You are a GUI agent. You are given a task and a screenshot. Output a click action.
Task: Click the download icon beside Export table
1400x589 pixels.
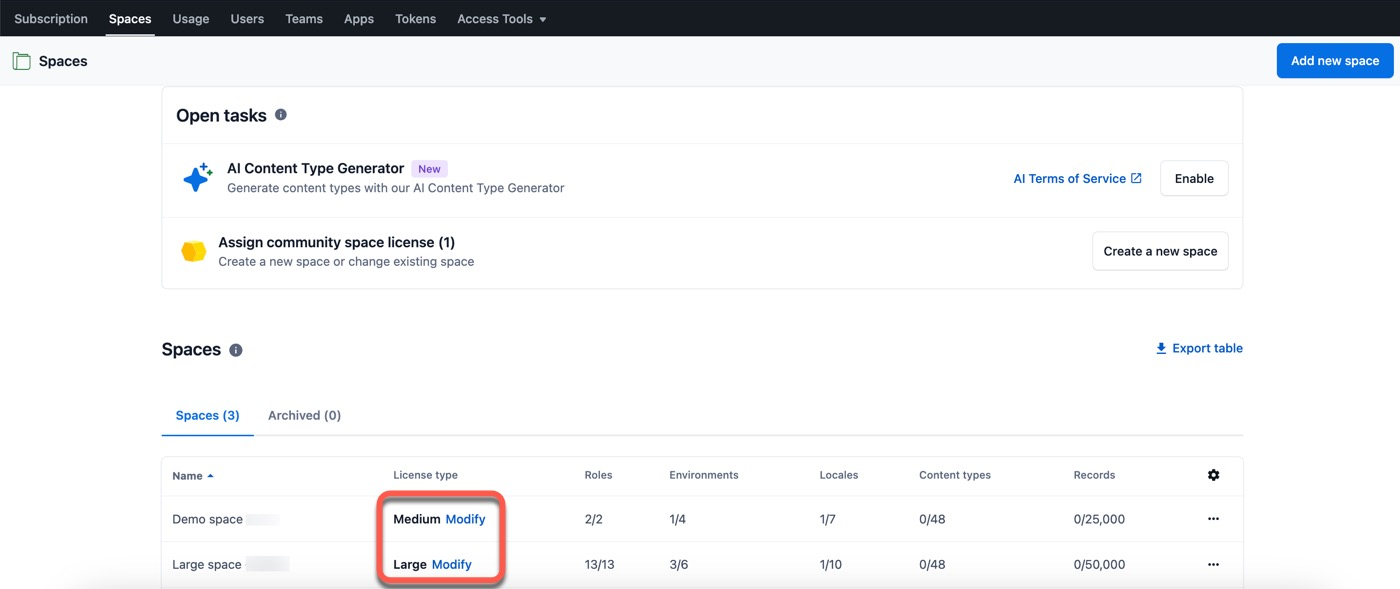pyautogui.click(x=1160, y=347)
